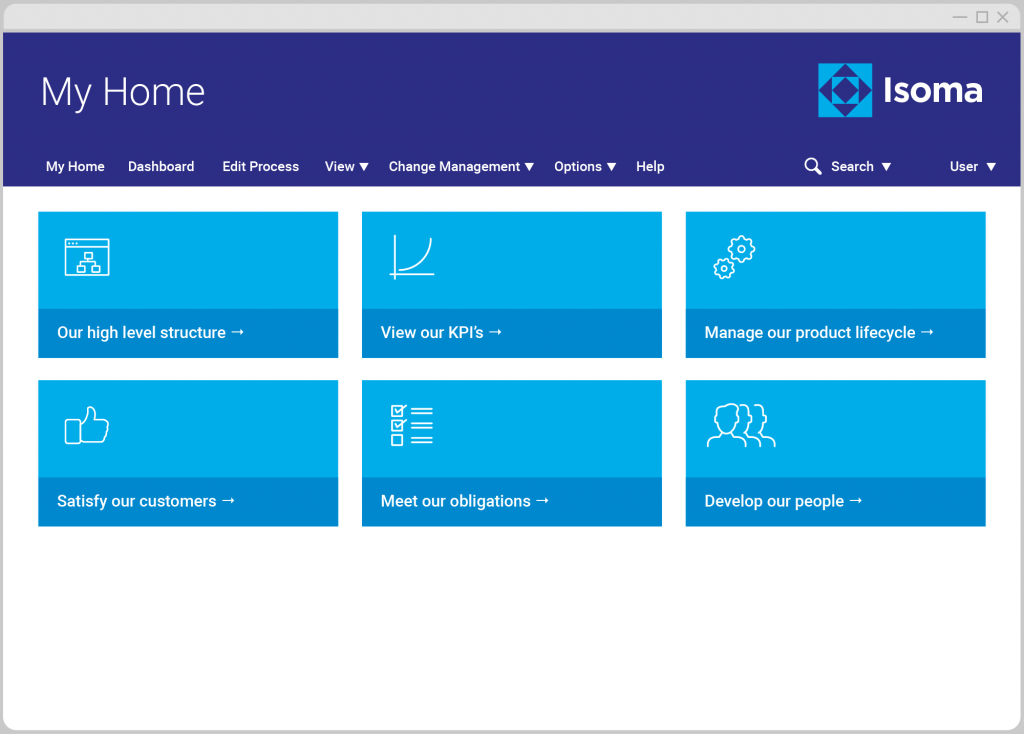Click the thumbs up customers icon
Viewport: 1024px width, 734px height.
pyautogui.click(x=87, y=425)
